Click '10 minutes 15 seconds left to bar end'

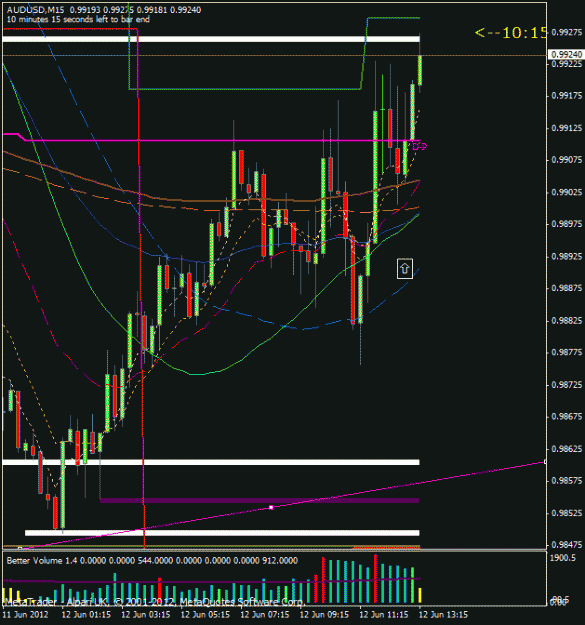(78, 19)
